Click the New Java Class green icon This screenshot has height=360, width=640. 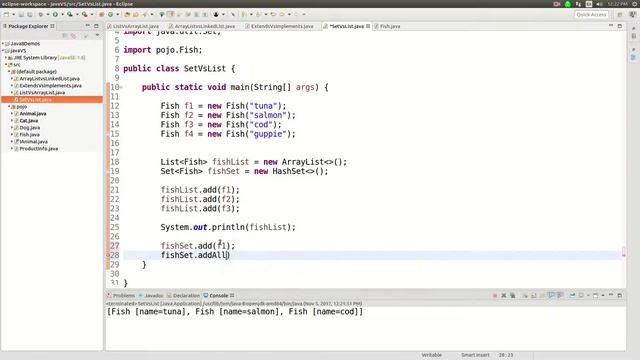(x=110, y=14)
